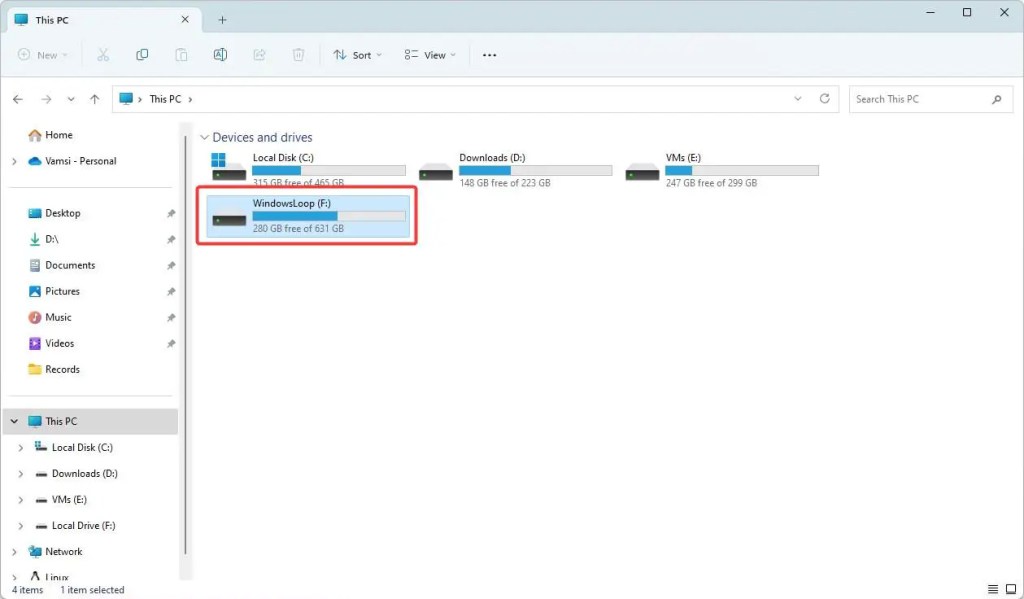Open the Sort dropdown menu
This screenshot has width=1024, height=599.
(357, 55)
